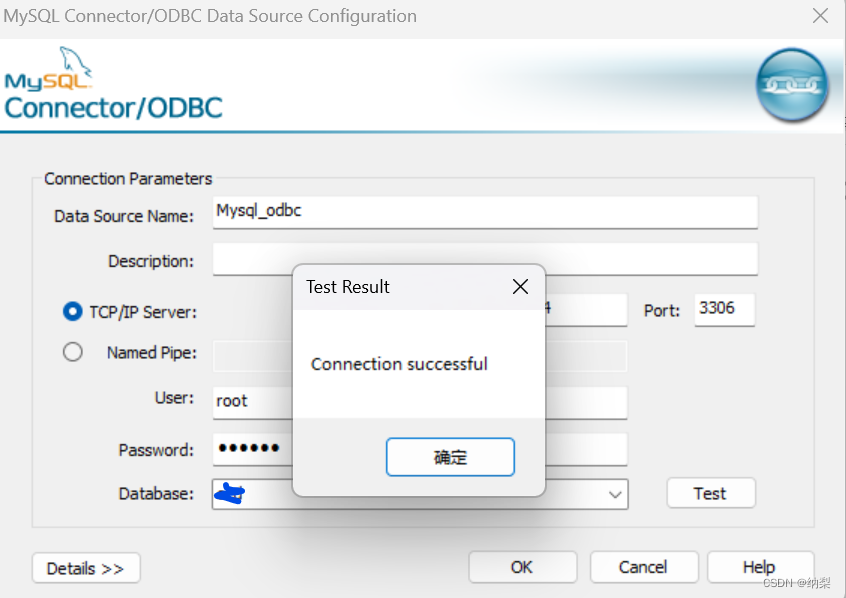Click the Description input field
The height and width of the screenshot is (598, 846).
(485, 259)
